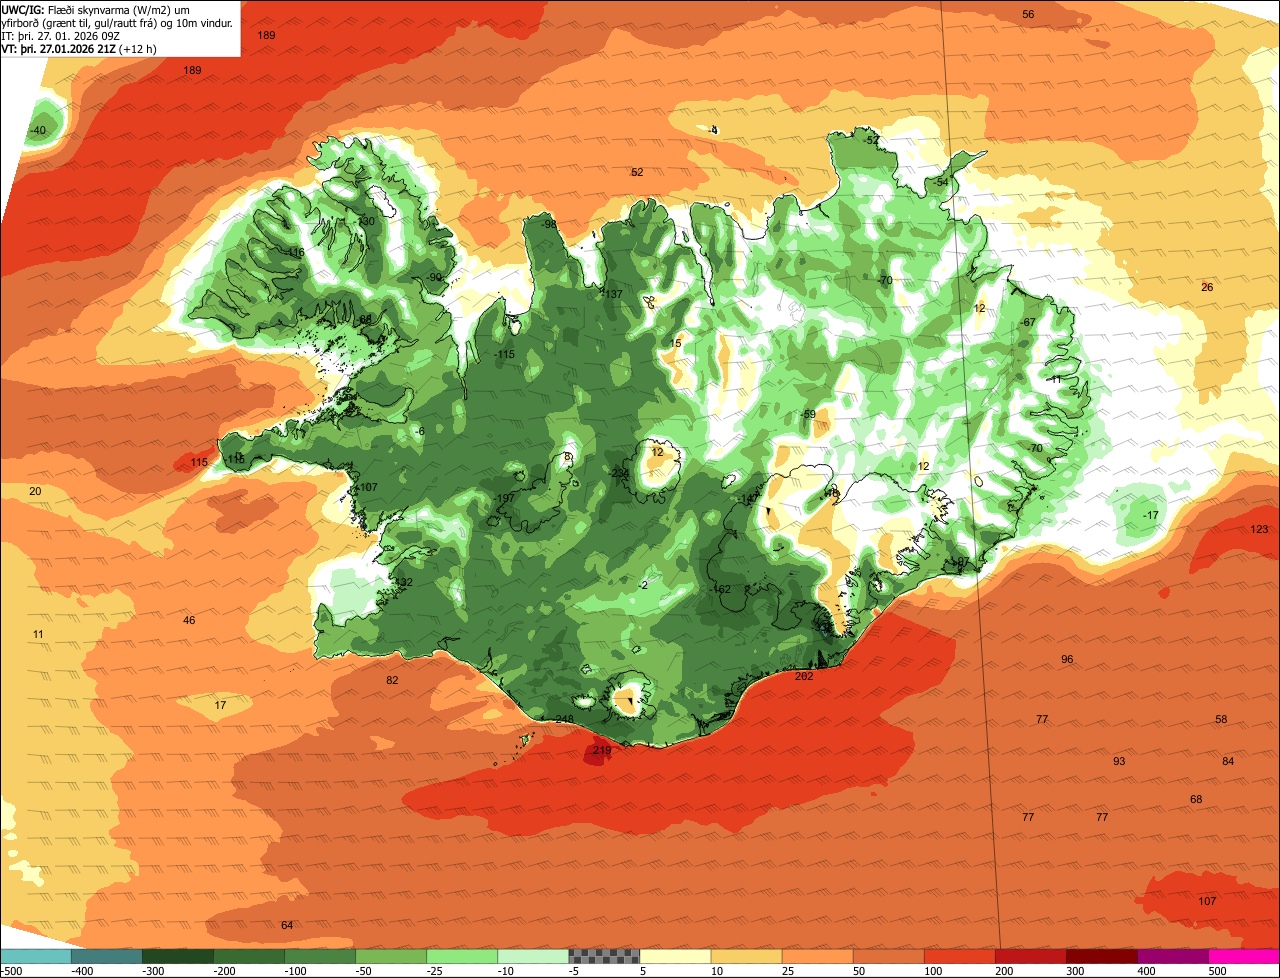Screen dimensions: 1280x978
Task: Click the '-500' label on the legend
Action: pos(12,971)
